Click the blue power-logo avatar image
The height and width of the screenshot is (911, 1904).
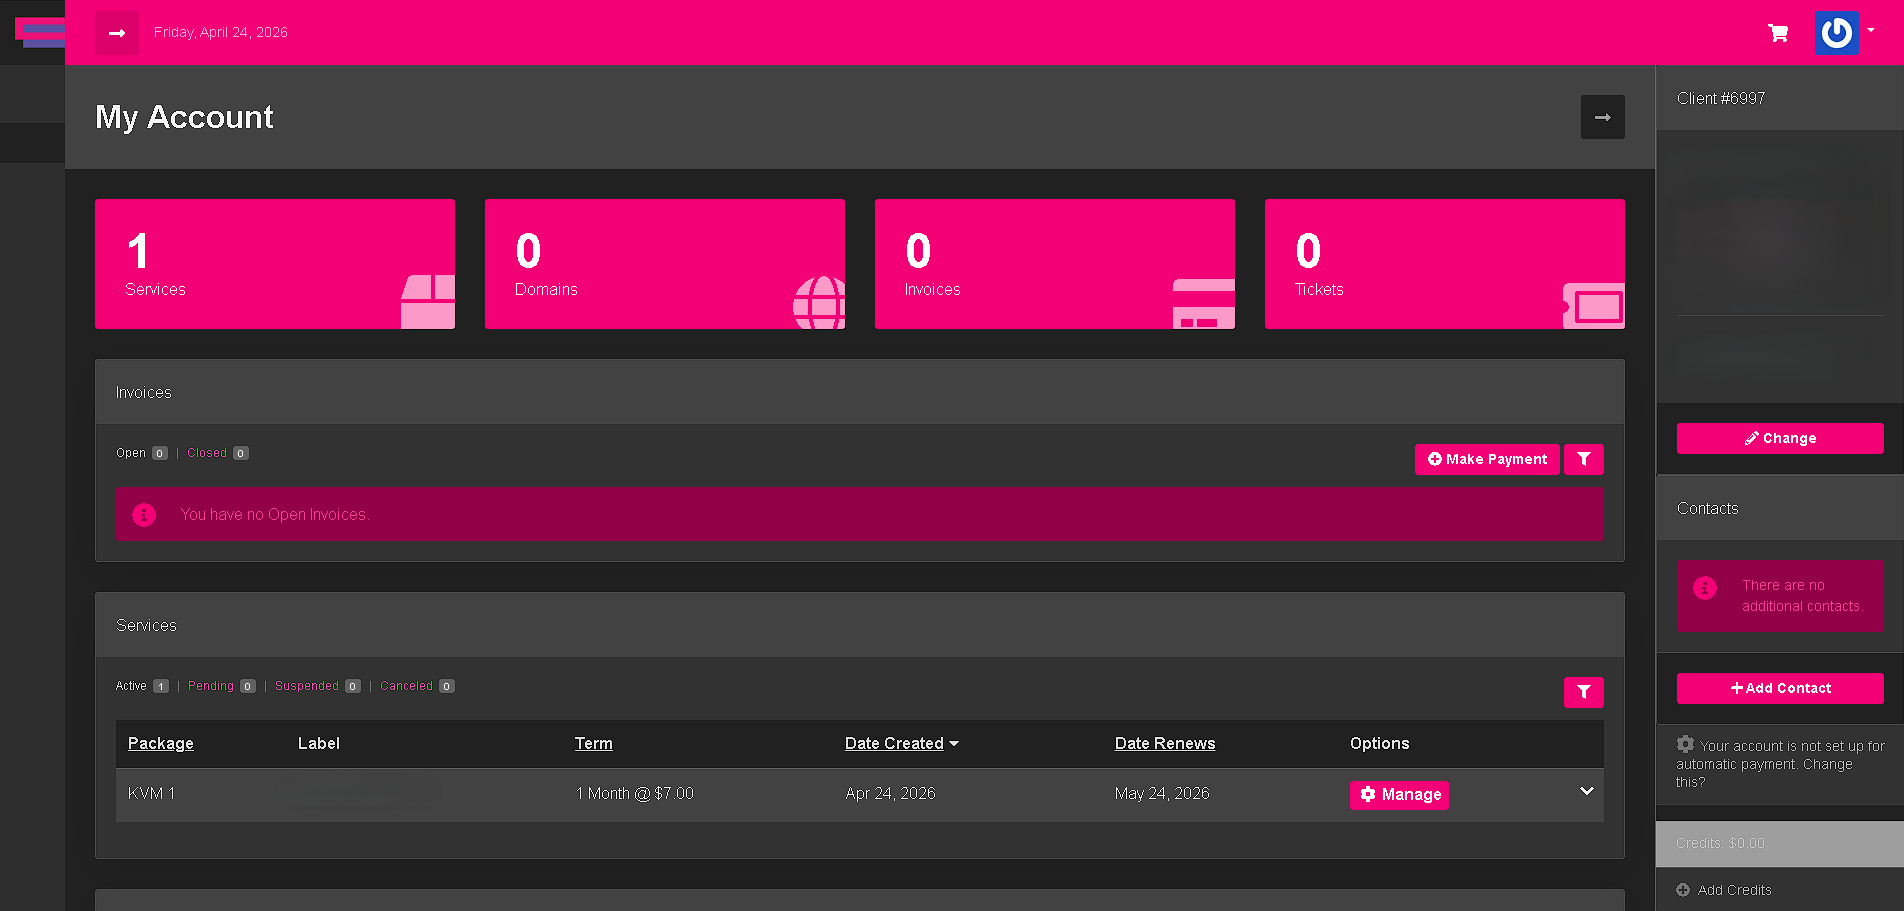tap(1837, 33)
